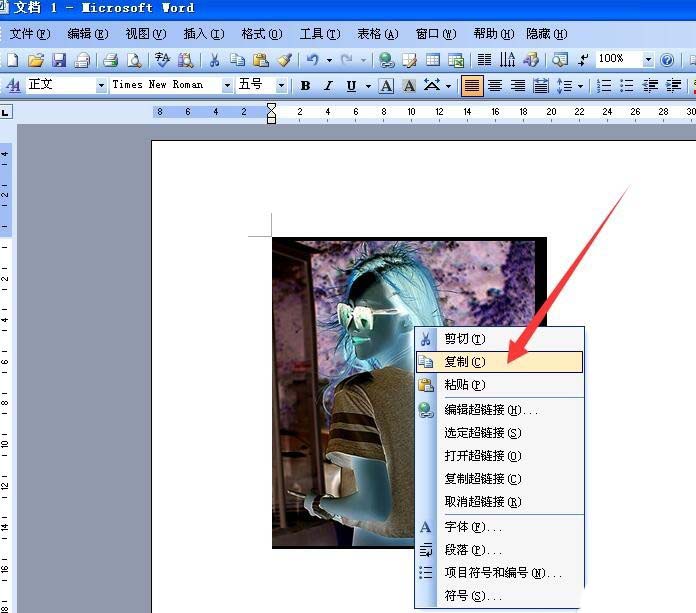Image resolution: width=696 pixels, height=613 pixels.
Task: Choose 粘贴(P) in context menu
Action: 499,385
